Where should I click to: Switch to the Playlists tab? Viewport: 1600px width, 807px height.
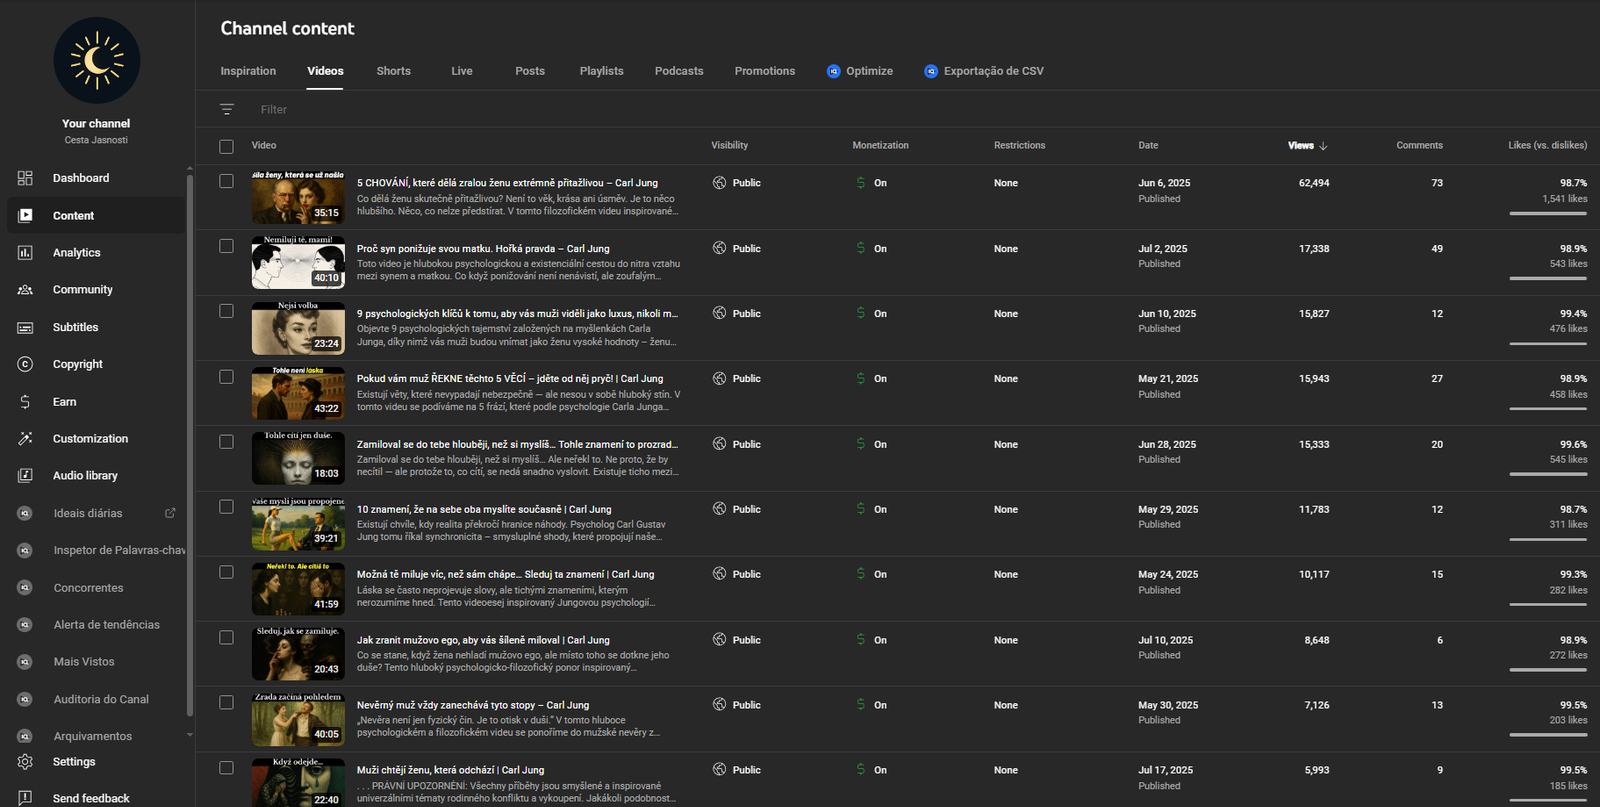[601, 71]
